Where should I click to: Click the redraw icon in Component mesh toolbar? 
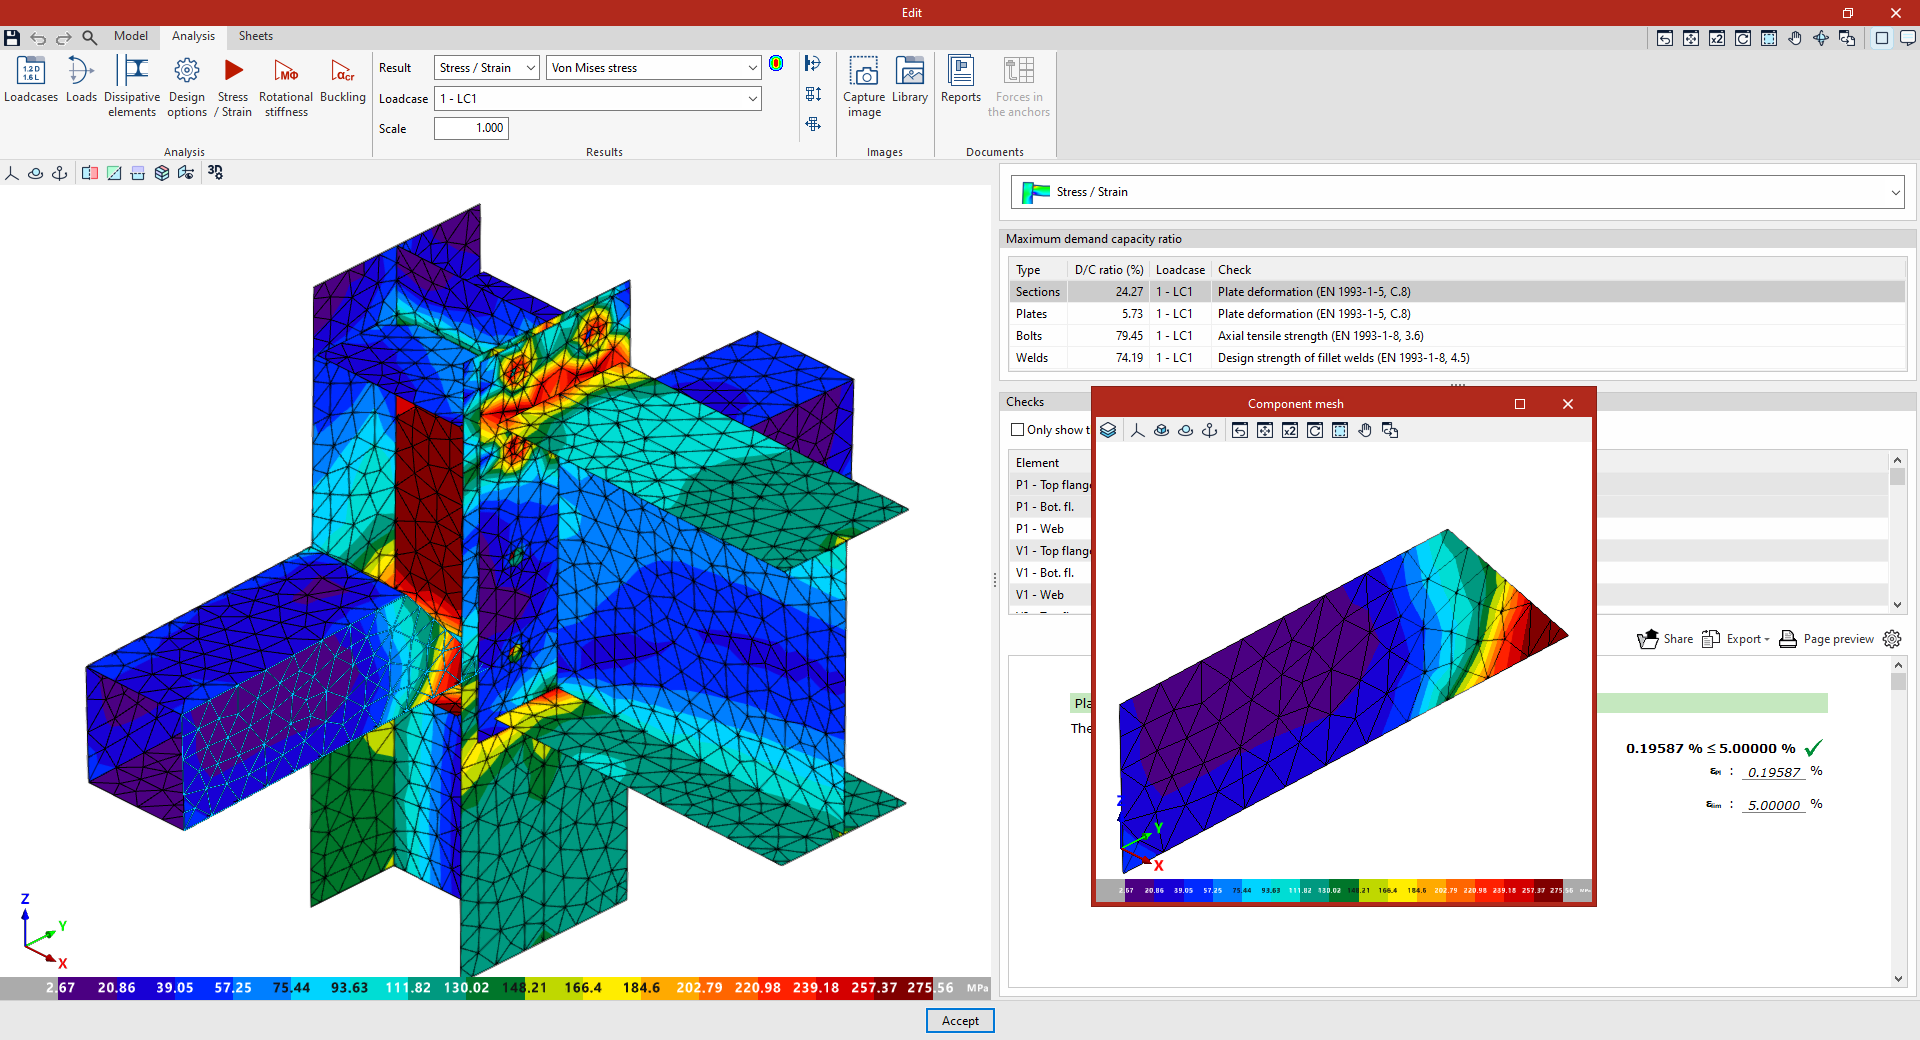(1315, 430)
